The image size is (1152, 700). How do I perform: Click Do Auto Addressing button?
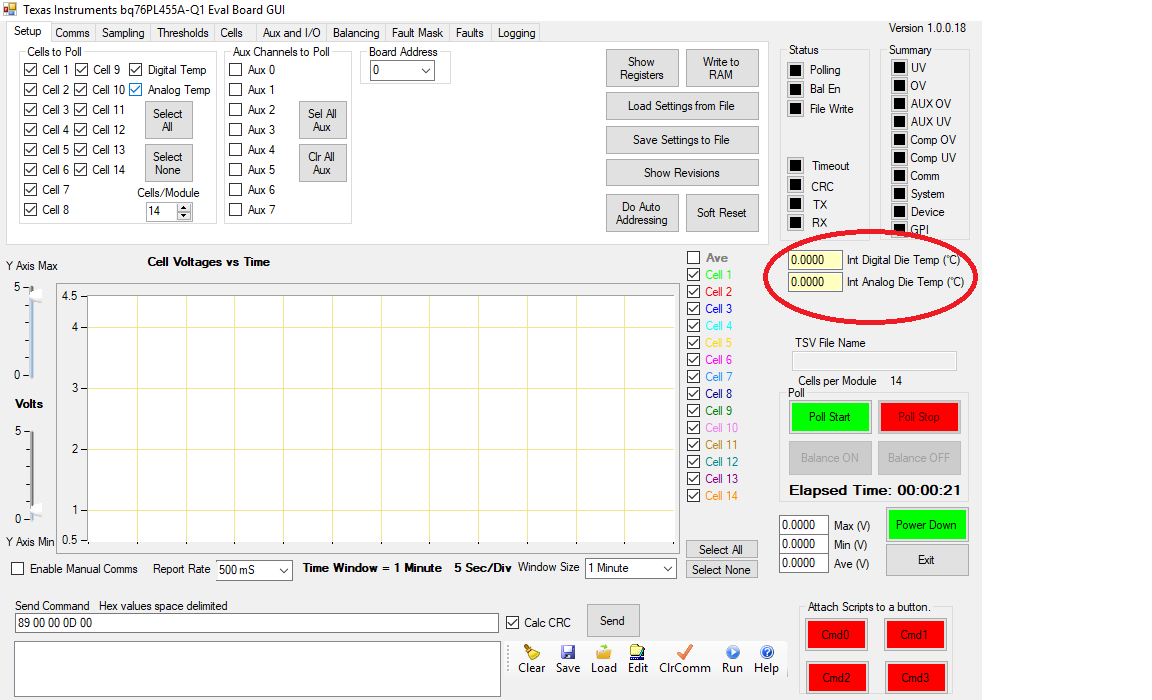click(641, 213)
